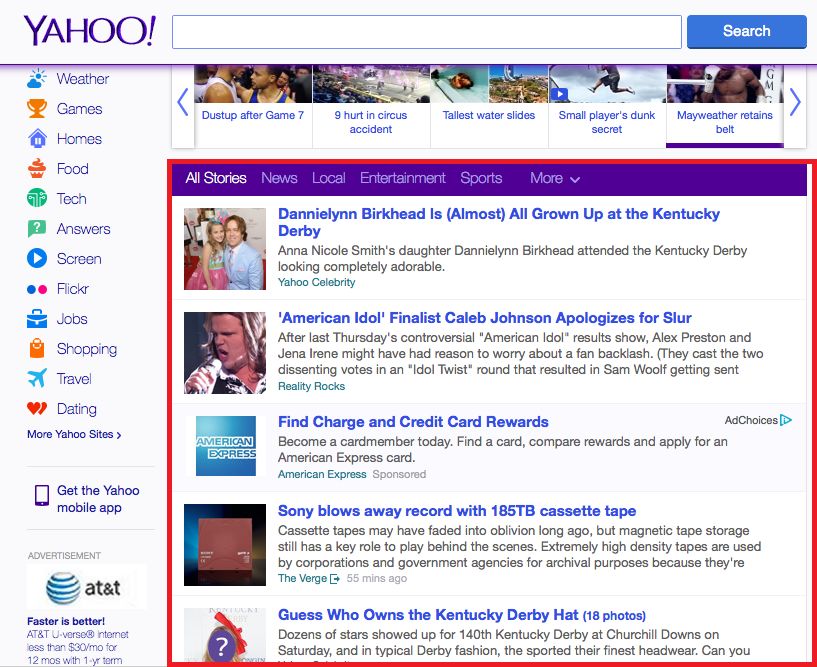Screen dimensions: 817x667
Task: Open the Tech sidebar link
Action: pos(71,199)
